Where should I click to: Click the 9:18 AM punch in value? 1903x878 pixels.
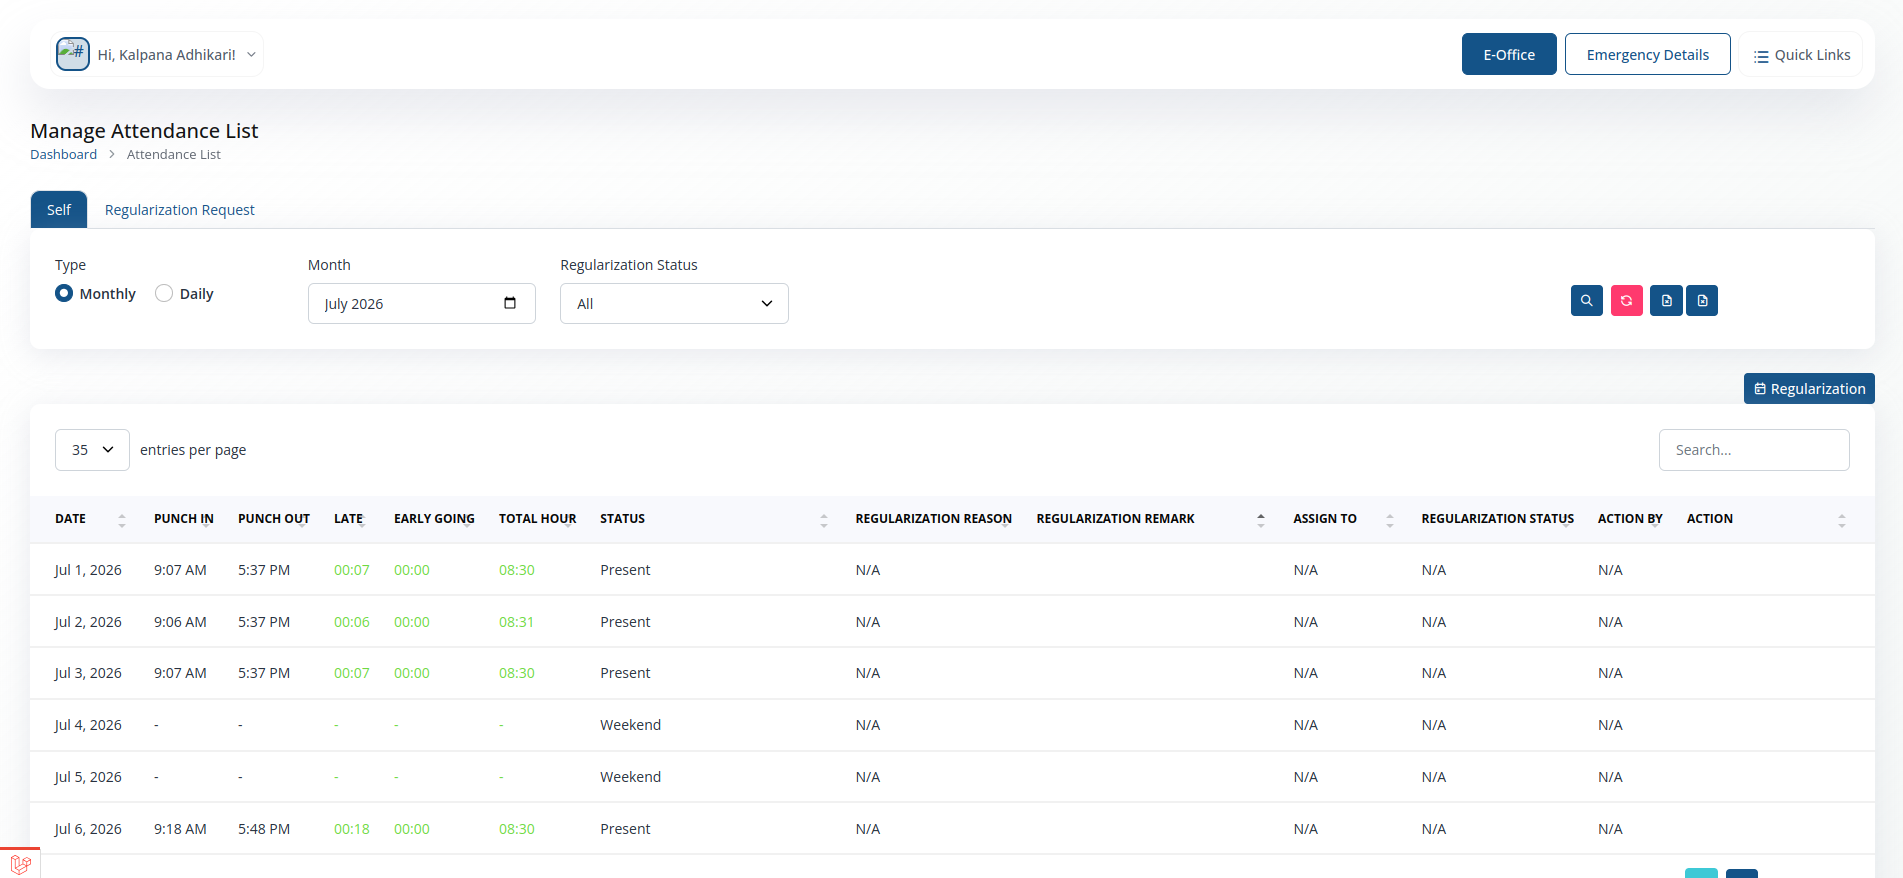(x=180, y=829)
